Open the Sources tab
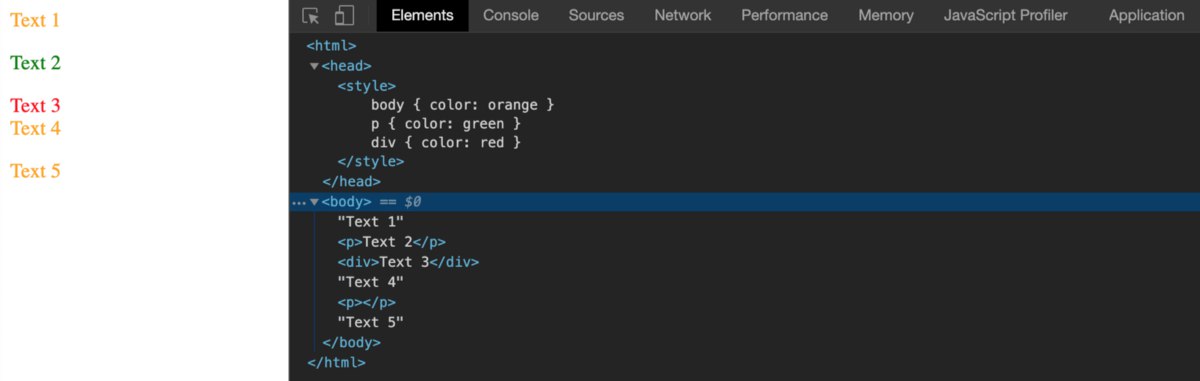Image resolution: width=1200 pixels, height=381 pixels. (x=596, y=15)
